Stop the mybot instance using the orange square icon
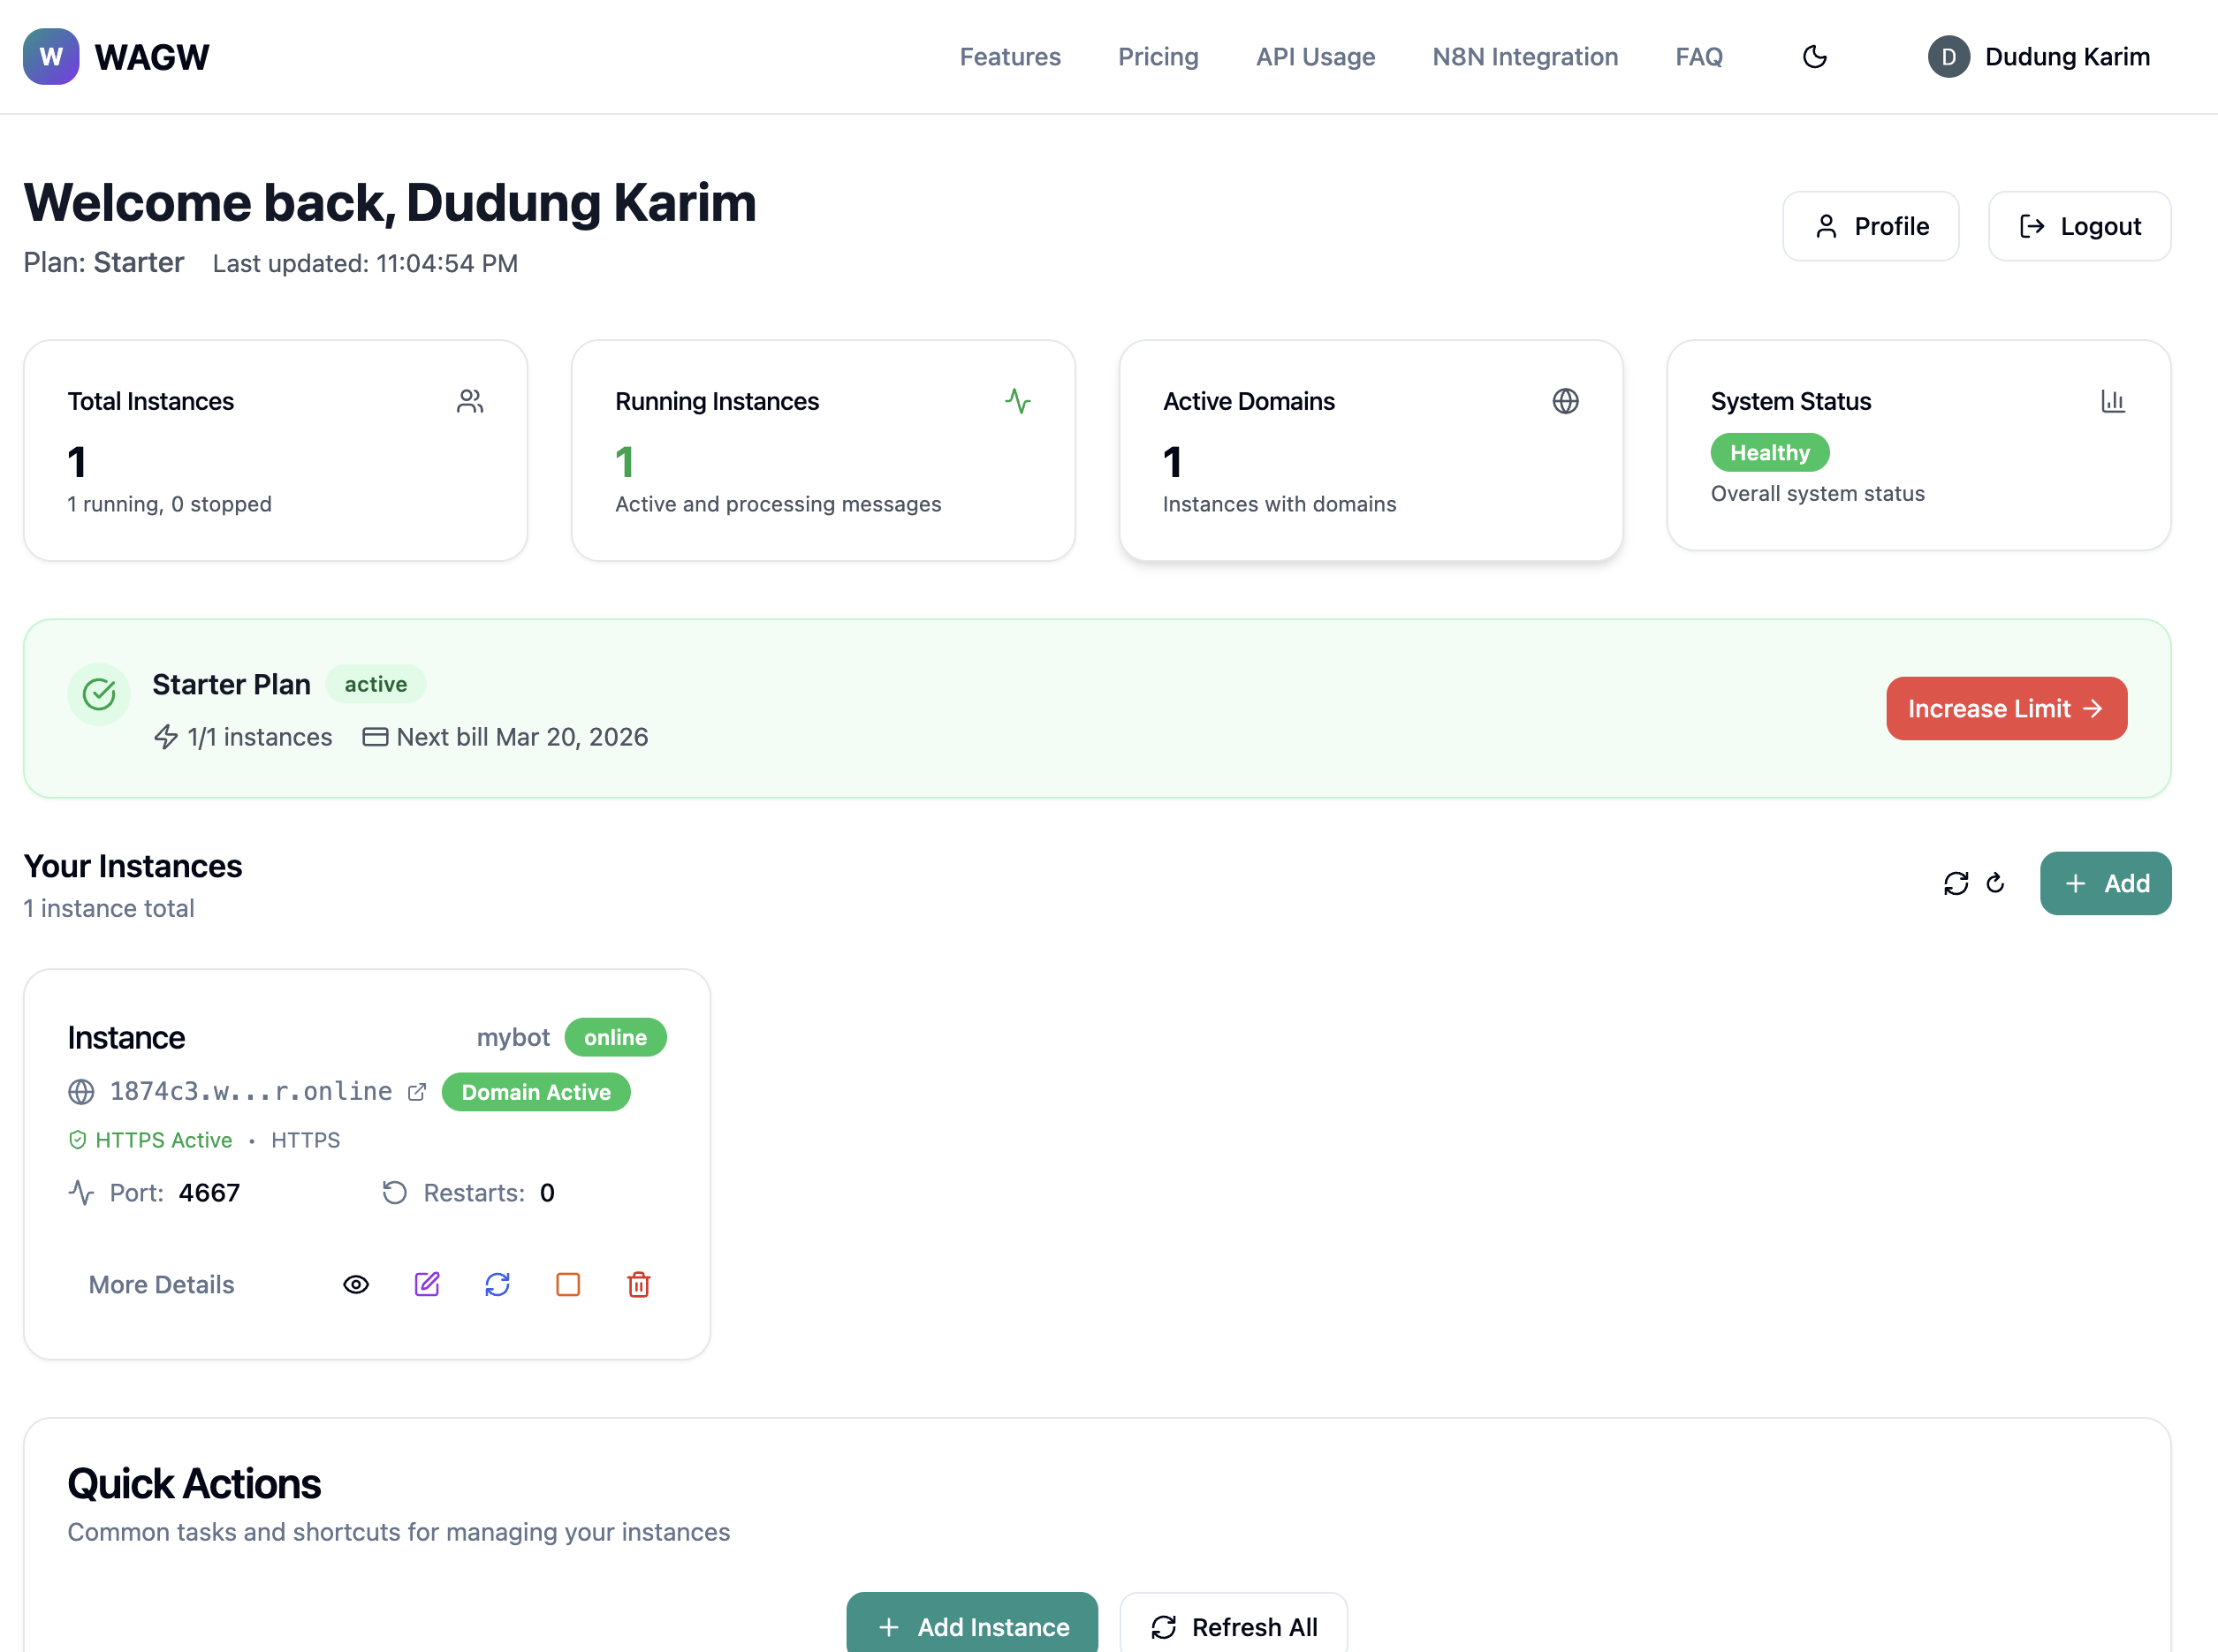 [x=568, y=1284]
